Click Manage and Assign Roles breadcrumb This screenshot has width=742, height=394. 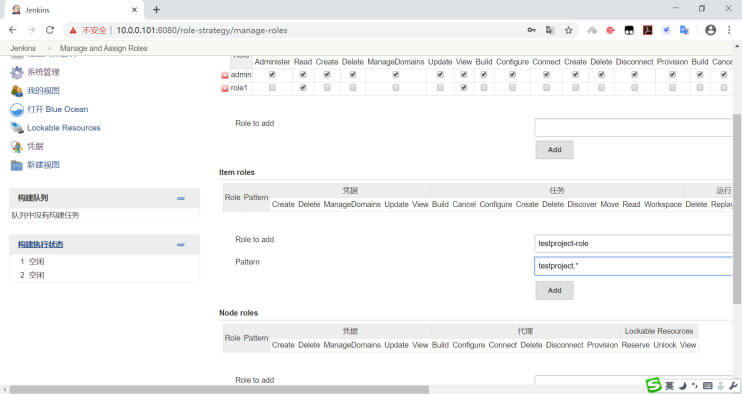pos(104,48)
